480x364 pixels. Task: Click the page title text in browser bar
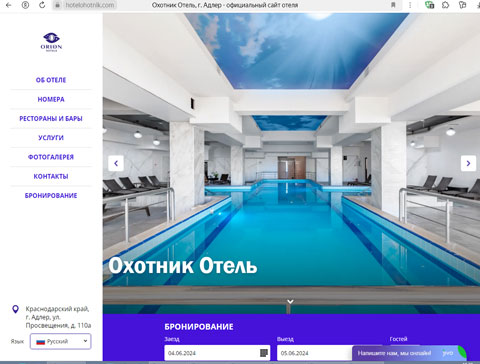pyautogui.click(x=225, y=5)
